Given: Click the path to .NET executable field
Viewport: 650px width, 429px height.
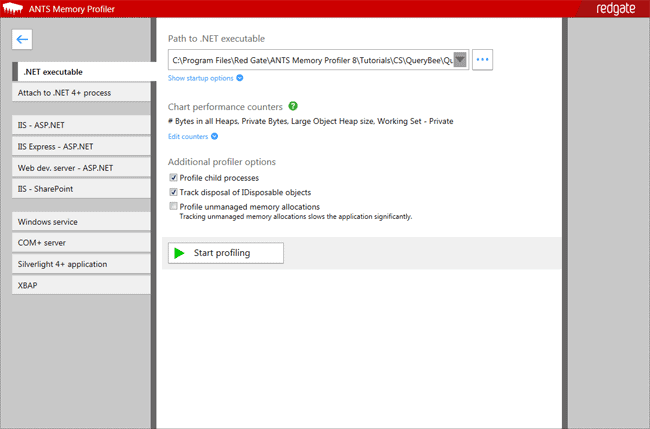Looking at the screenshot, I should pos(310,60).
